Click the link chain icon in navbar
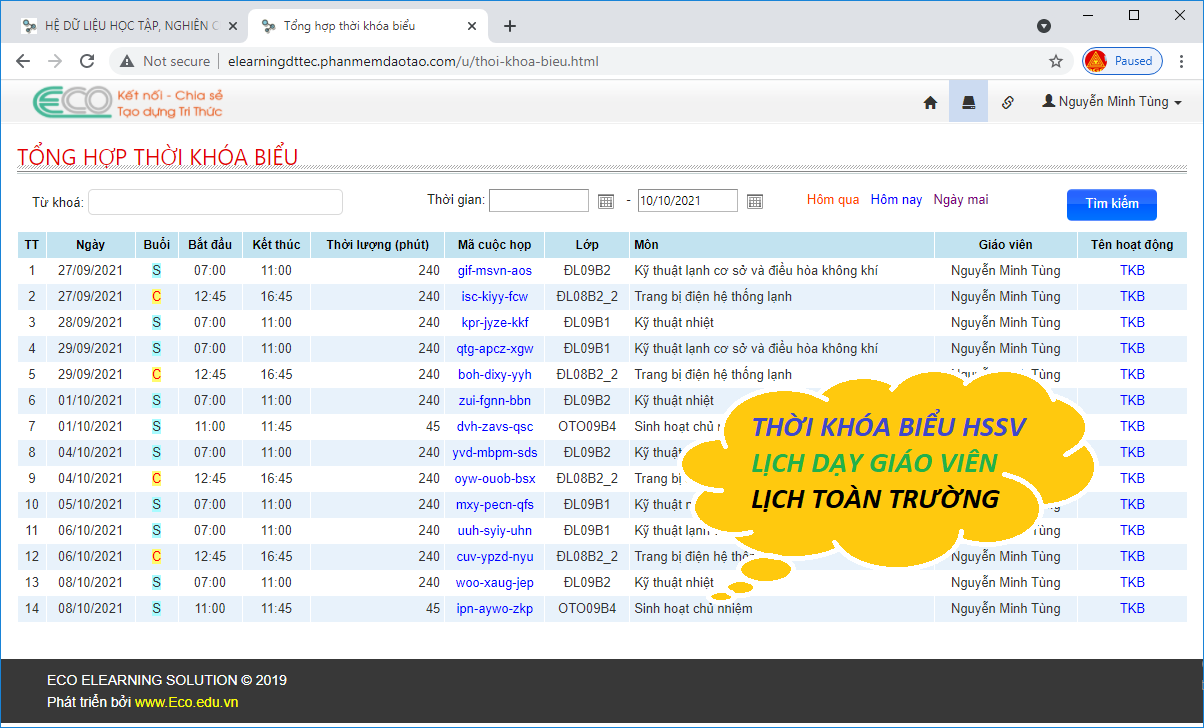This screenshot has width=1204, height=728. [1008, 102]
